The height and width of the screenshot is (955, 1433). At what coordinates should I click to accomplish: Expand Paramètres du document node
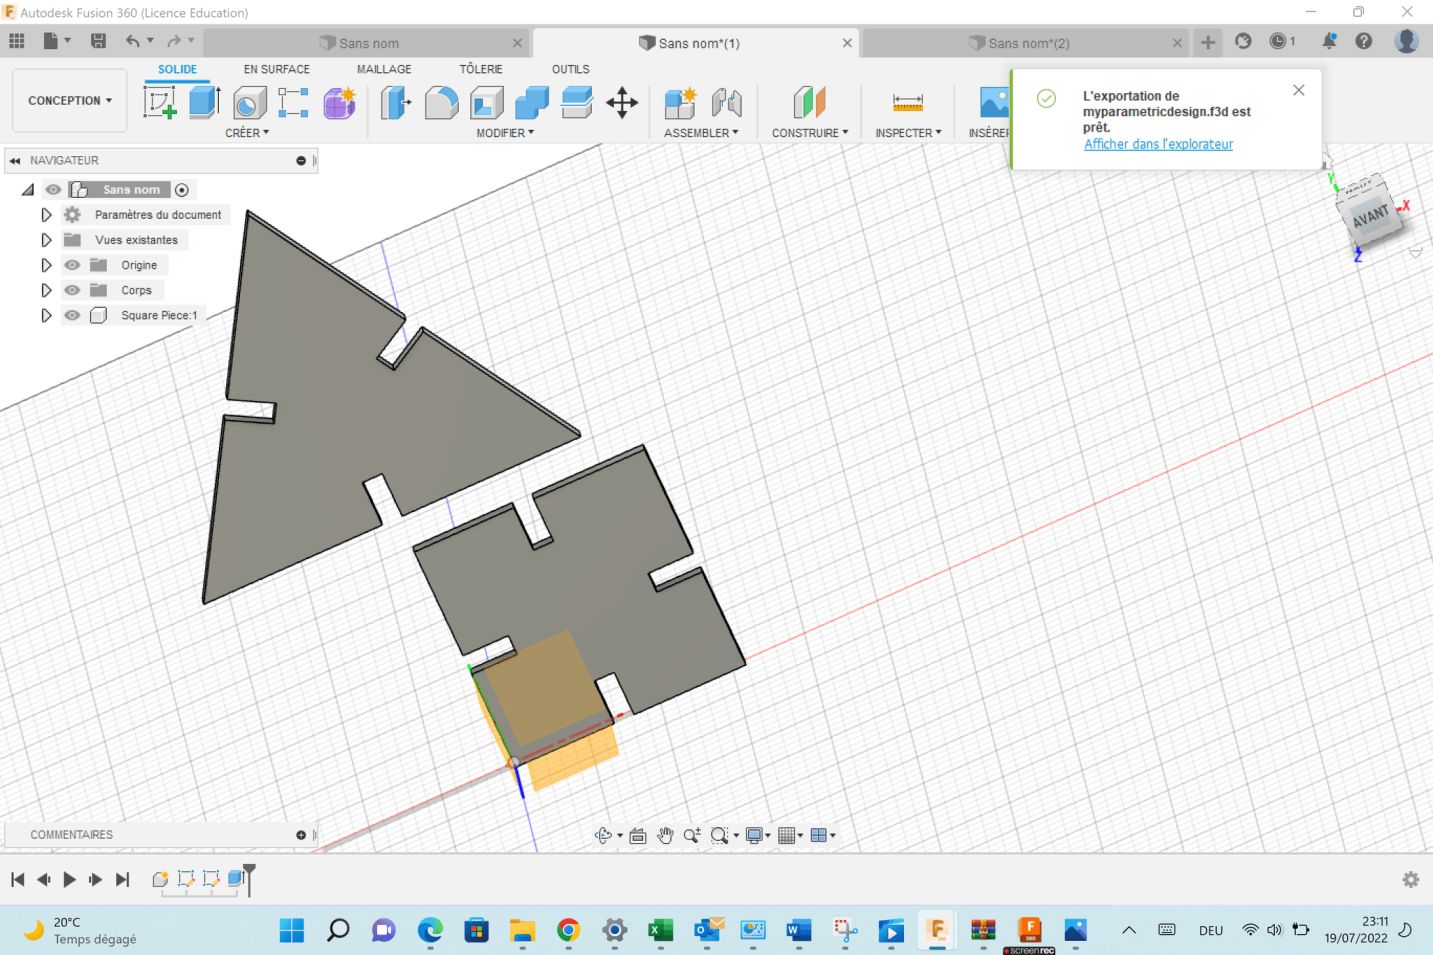click(46, 215)
